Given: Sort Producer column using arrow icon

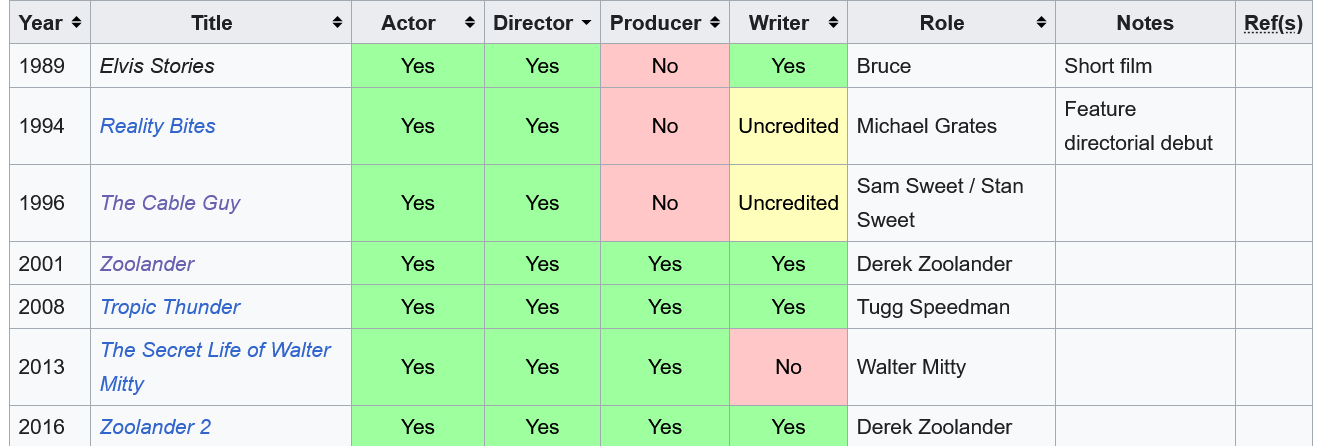Looking at the screenshot, I should pyautogui.click(x=714, y=23).
